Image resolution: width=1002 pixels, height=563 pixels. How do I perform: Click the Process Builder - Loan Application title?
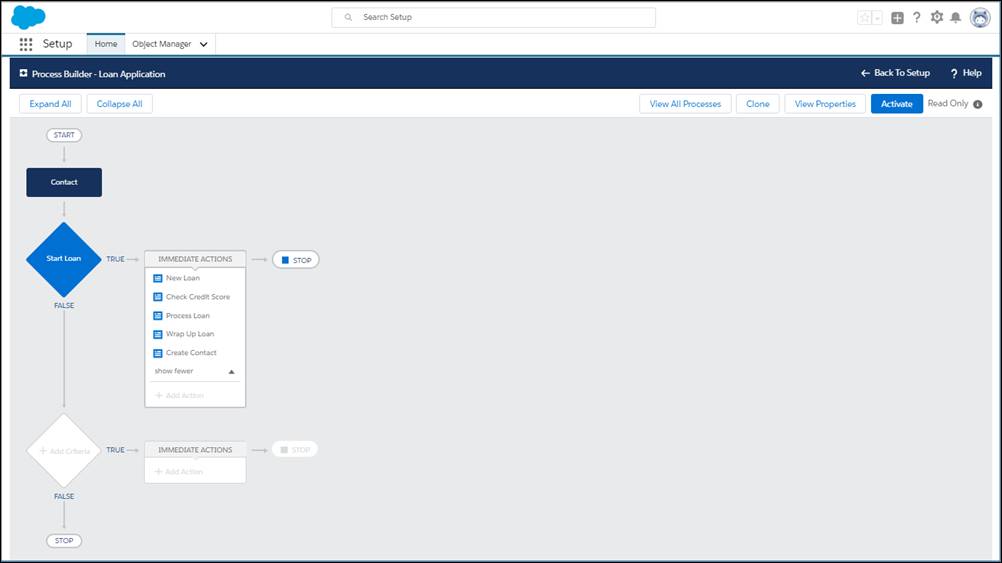pos(98,74)
